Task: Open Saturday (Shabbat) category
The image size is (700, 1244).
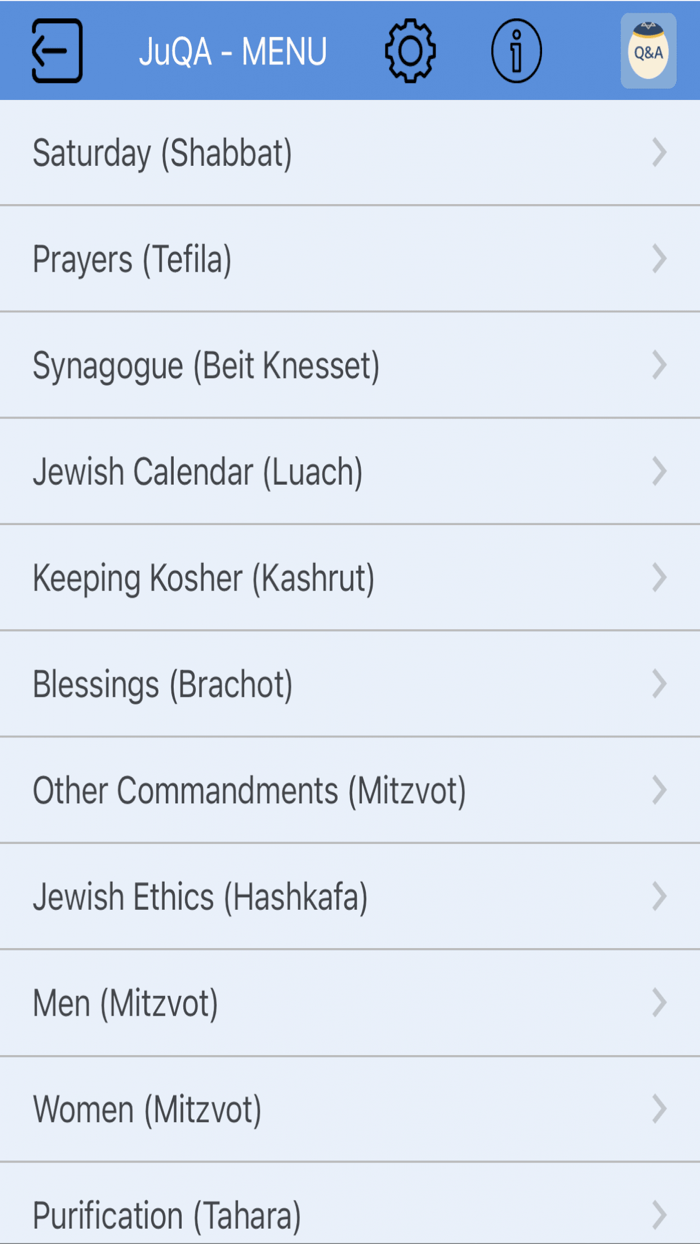Action: pos(162,154)
